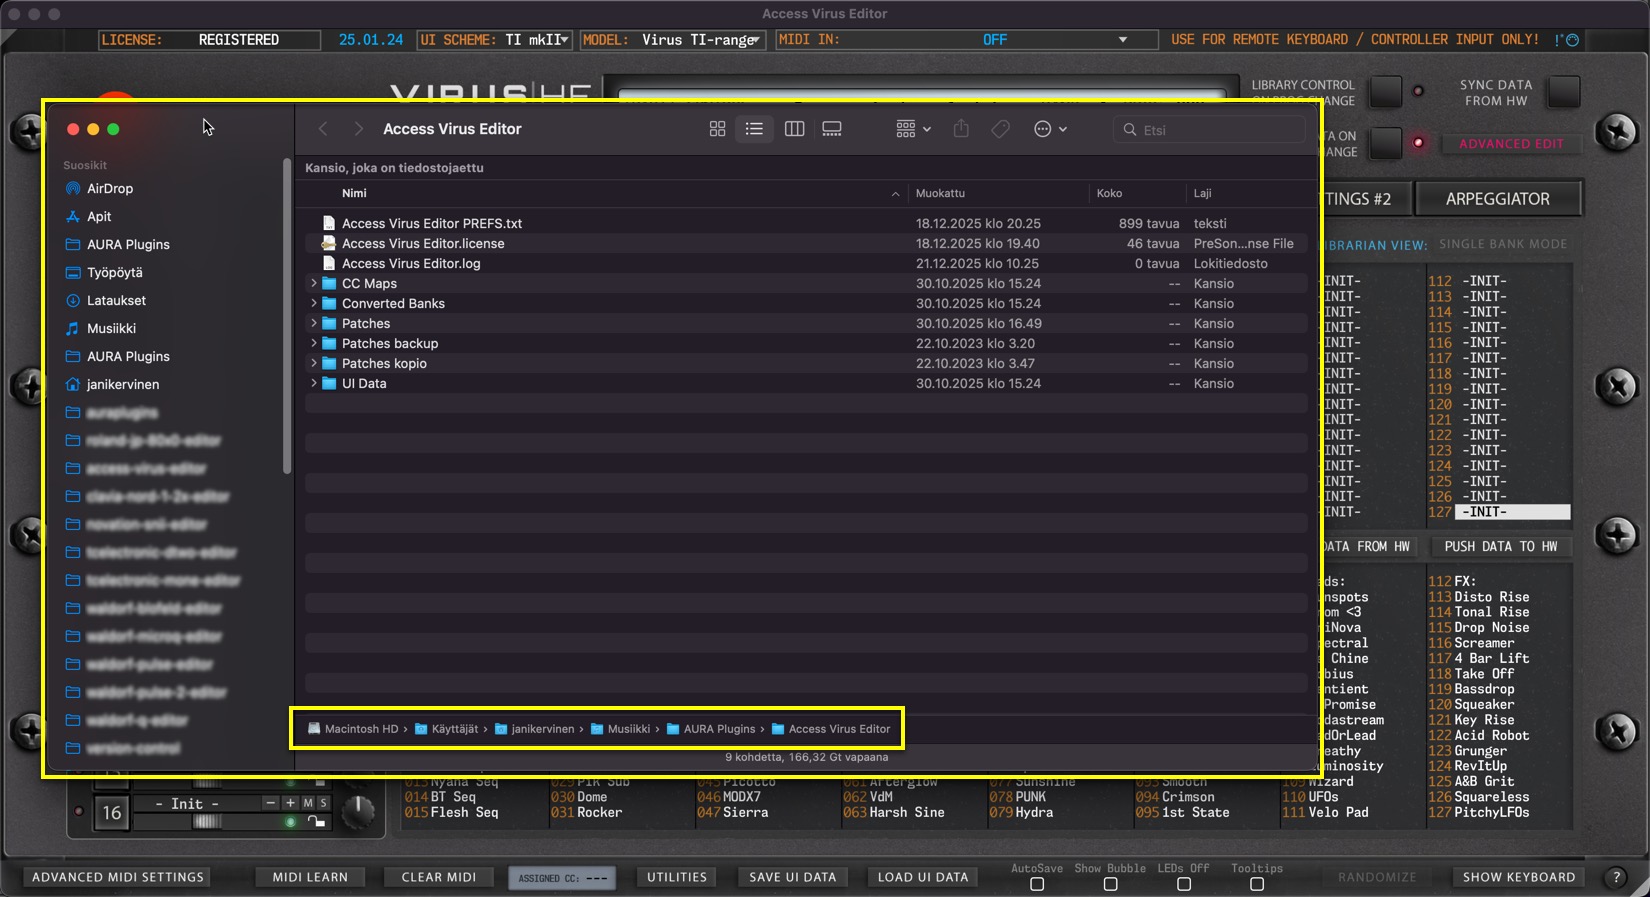Switch Finder to column view

click(x=794, y=129)
